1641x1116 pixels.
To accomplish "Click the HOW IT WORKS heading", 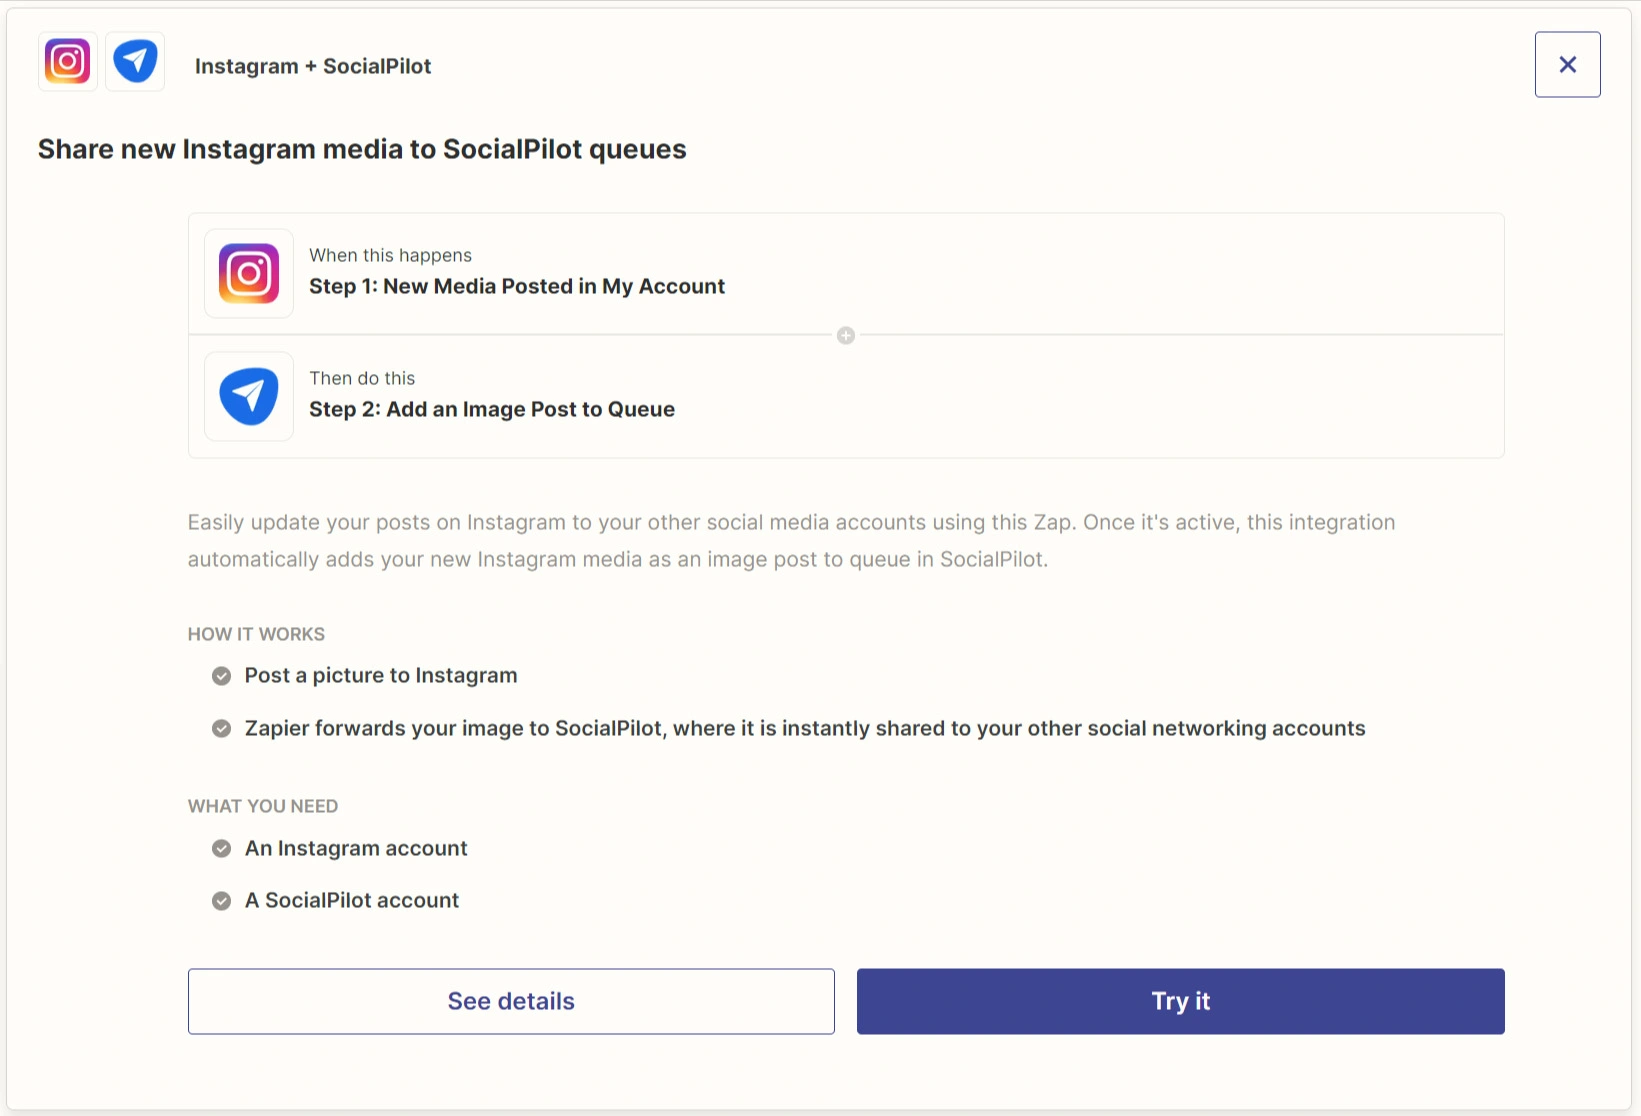I will pyautogui.click(x=256, y=634).
